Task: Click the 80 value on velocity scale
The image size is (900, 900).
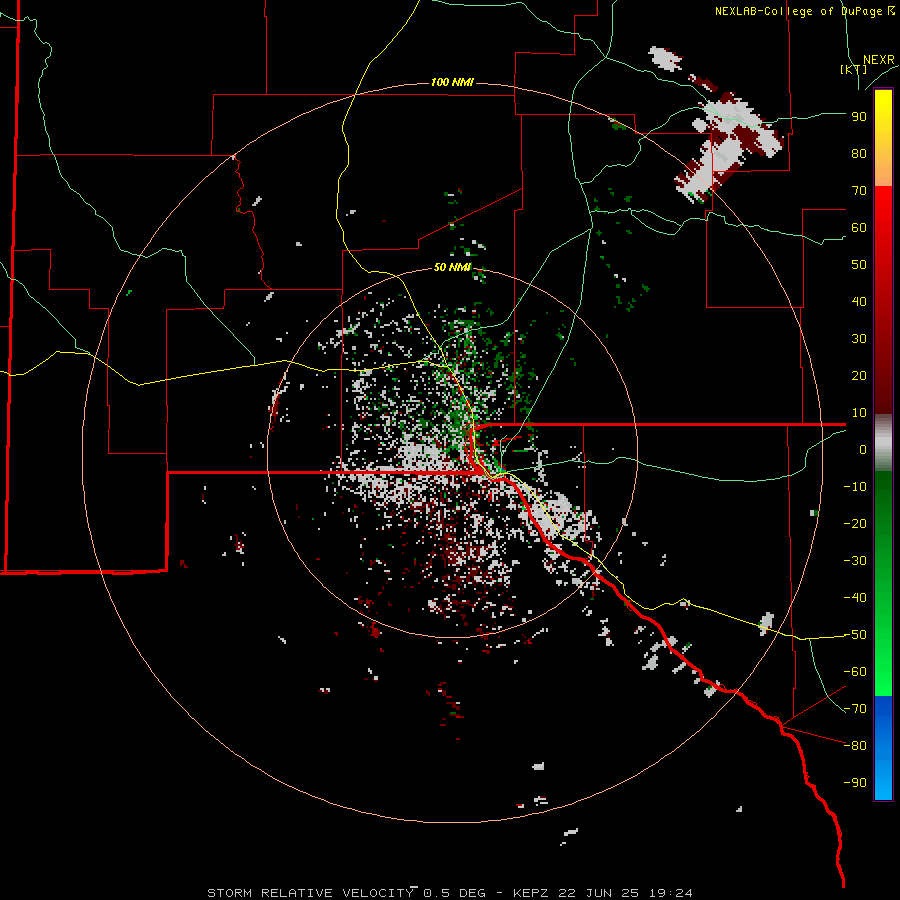Action: coord(859,153)
